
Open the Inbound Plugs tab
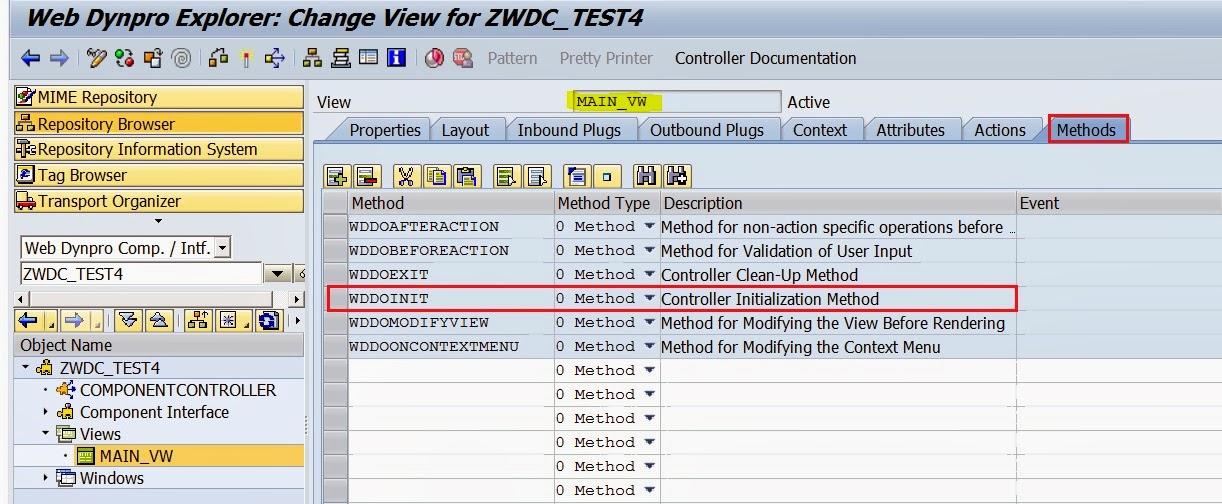(569, 130)
